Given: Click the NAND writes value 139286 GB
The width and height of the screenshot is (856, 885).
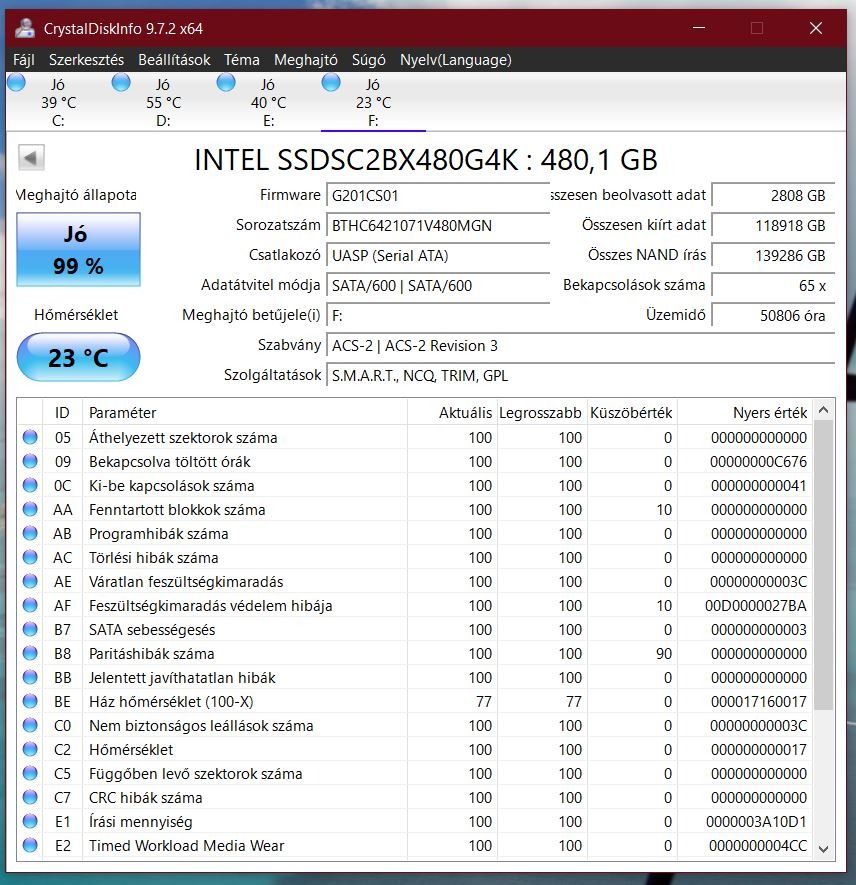Looking at the screenshot, I should 773,255.
